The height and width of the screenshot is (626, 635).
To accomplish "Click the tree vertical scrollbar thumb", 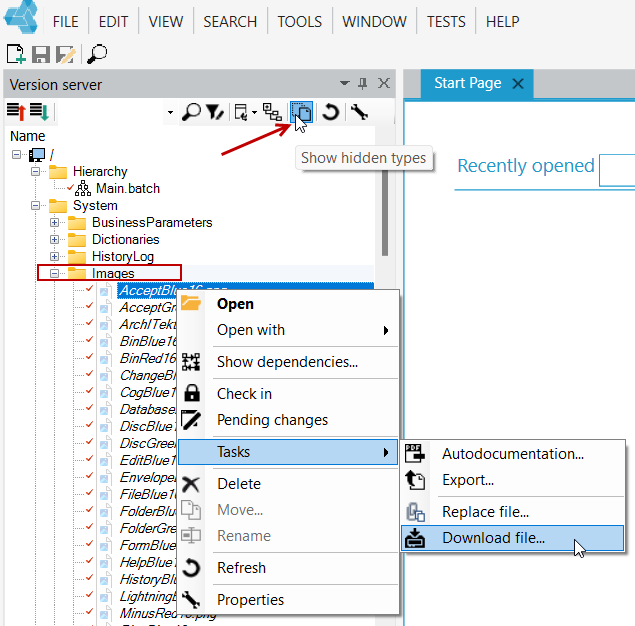I will click(385, 213).
